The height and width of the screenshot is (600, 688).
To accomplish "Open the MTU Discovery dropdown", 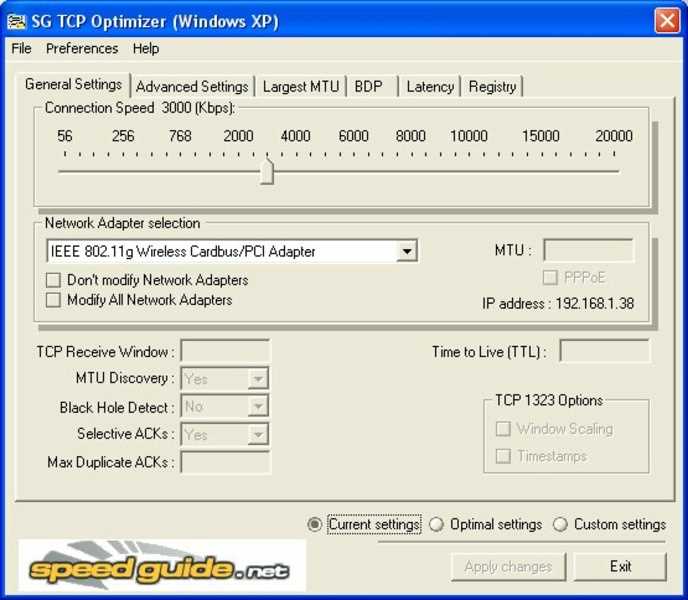I will [258, 379].
